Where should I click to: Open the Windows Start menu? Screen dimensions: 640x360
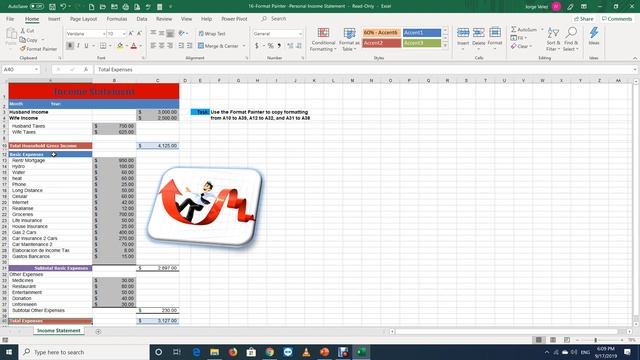coord(9,352)
